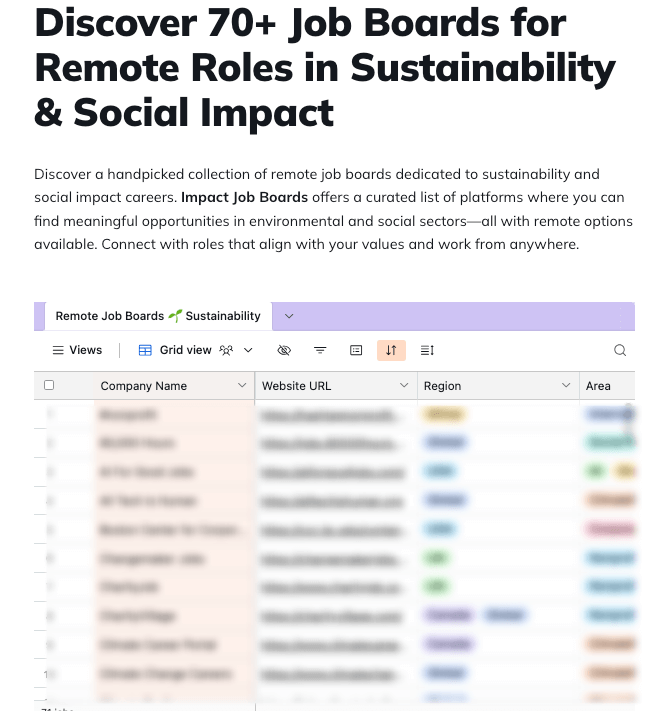The height and width of the screenshot is (711, 665).
Task: Expand the Grid view dropdown chevron
Action: [249, 350]
